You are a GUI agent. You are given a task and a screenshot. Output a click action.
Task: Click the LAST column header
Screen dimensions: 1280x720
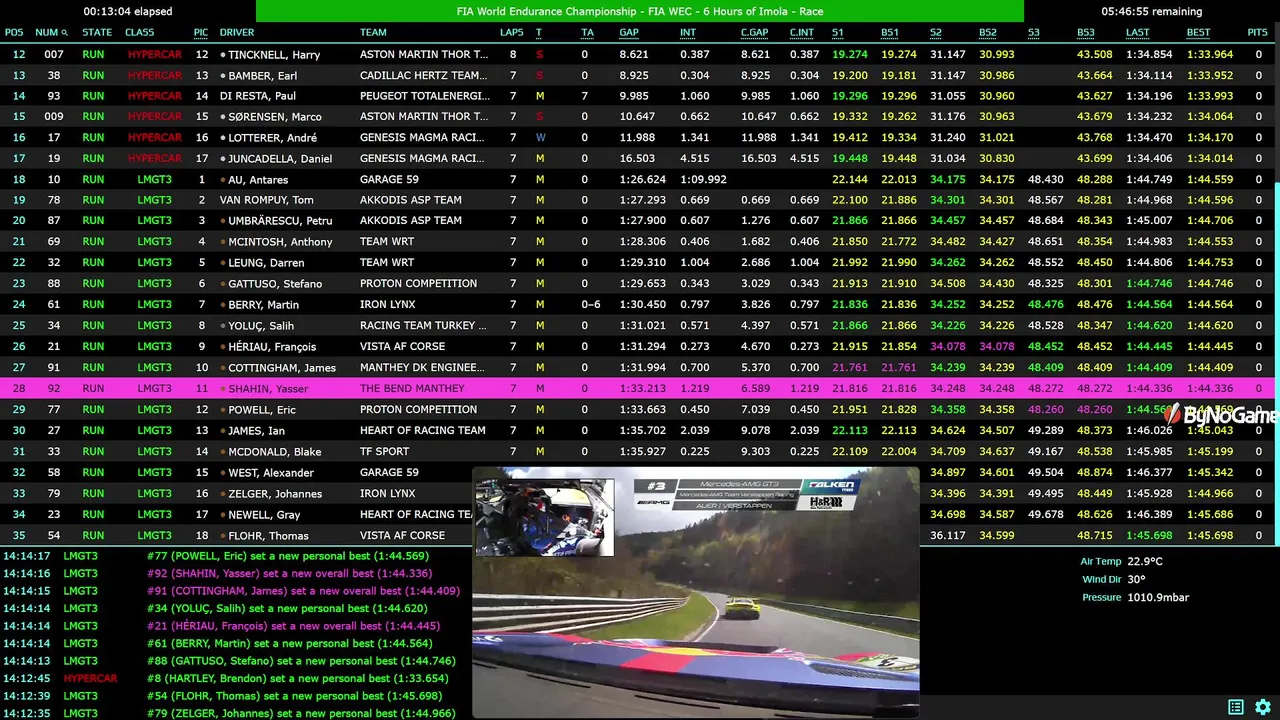point(1138,33)
